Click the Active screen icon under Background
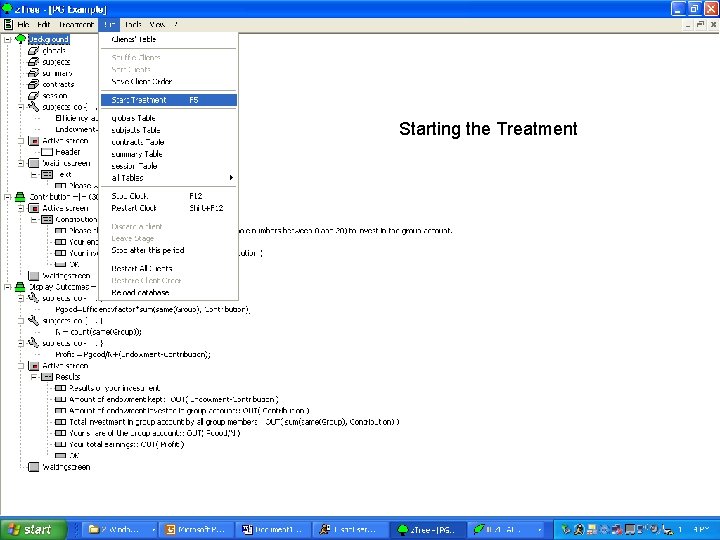 pos(33,141)
